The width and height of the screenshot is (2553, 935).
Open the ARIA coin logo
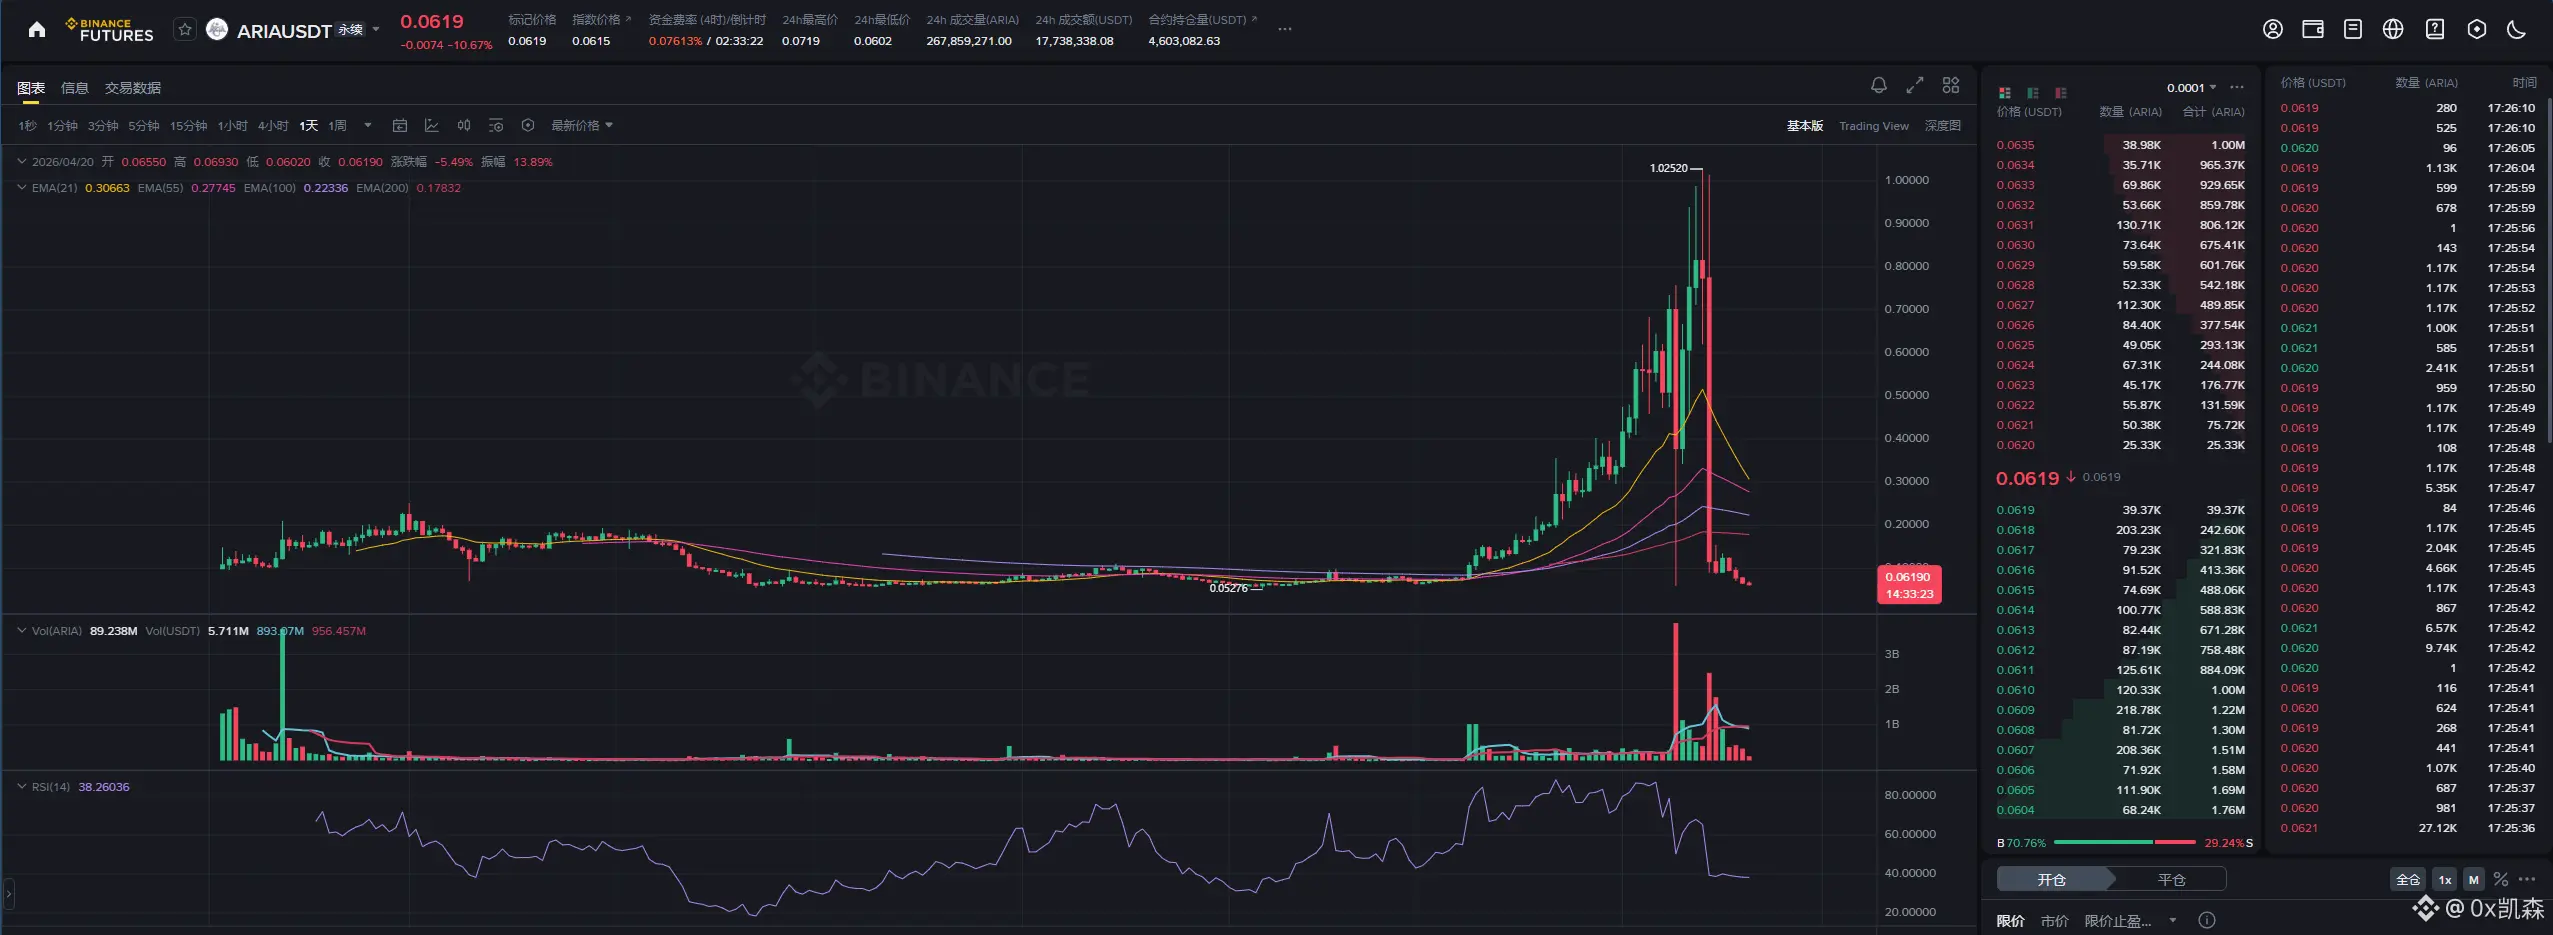pos(217,30)
